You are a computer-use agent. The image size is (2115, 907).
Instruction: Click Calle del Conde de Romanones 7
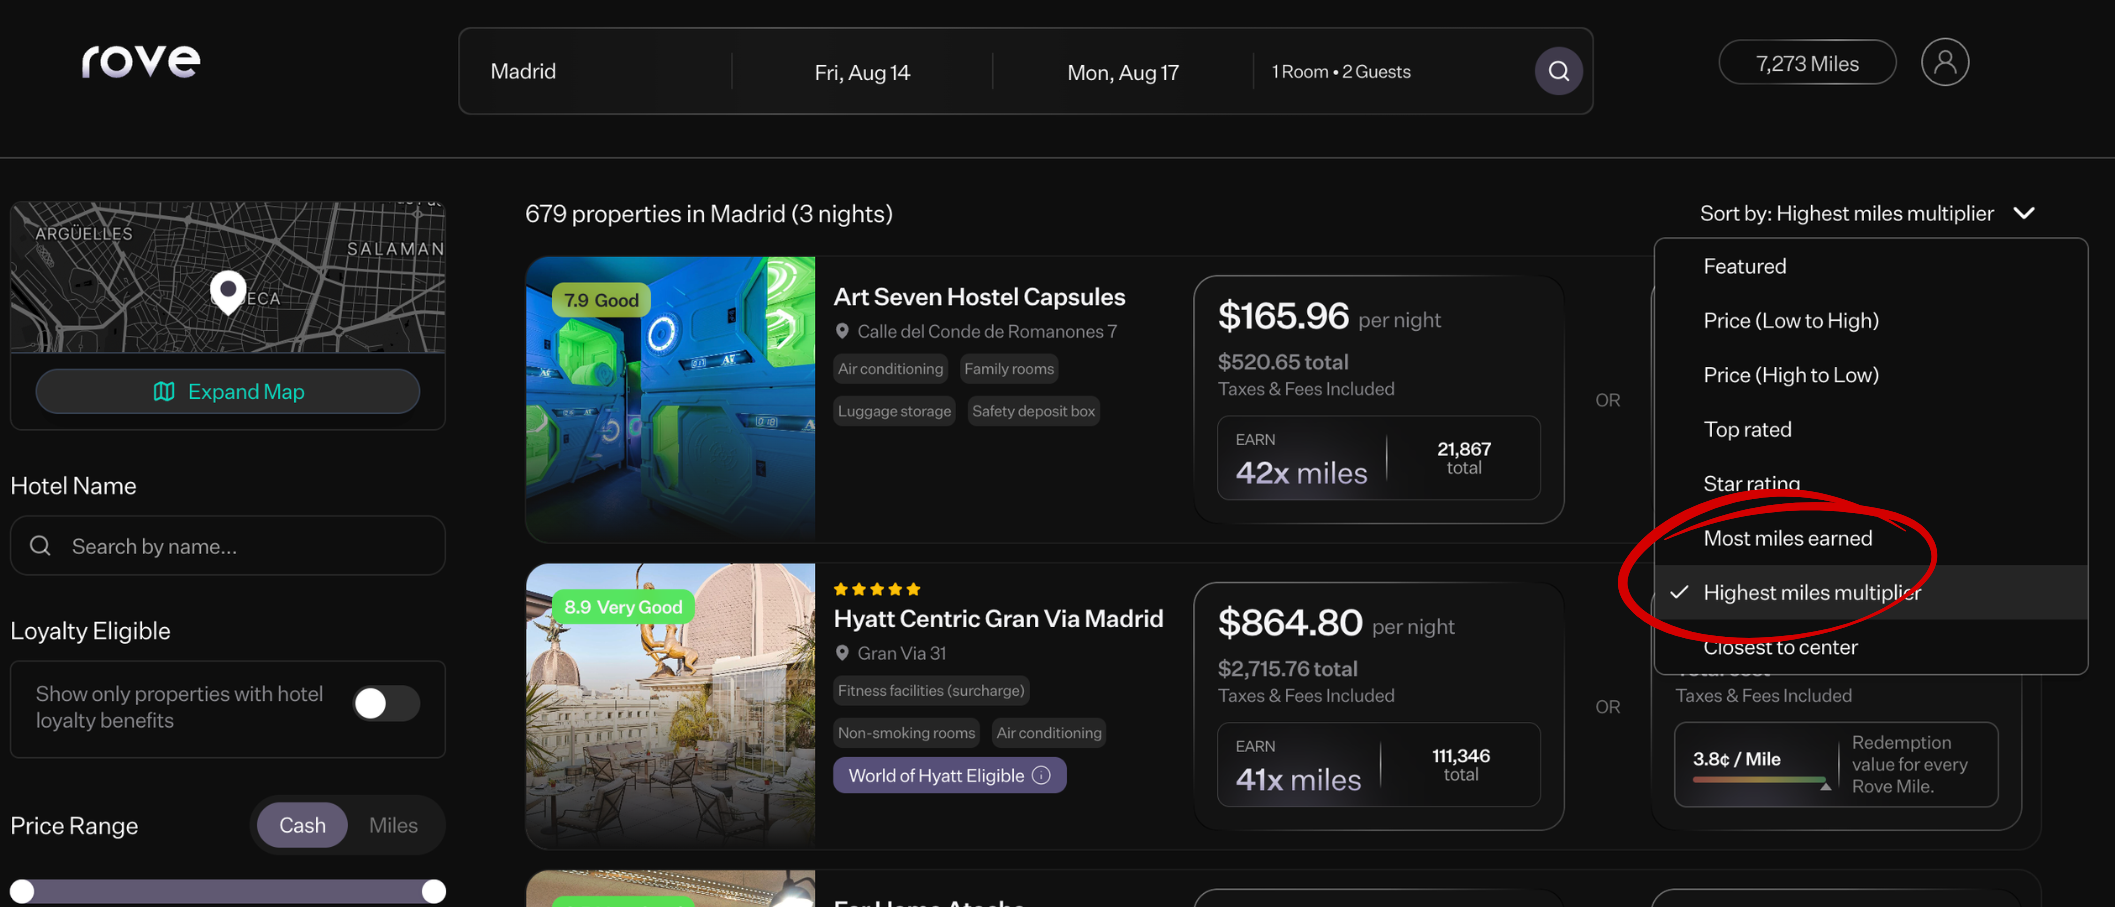(x=987, y=331)
